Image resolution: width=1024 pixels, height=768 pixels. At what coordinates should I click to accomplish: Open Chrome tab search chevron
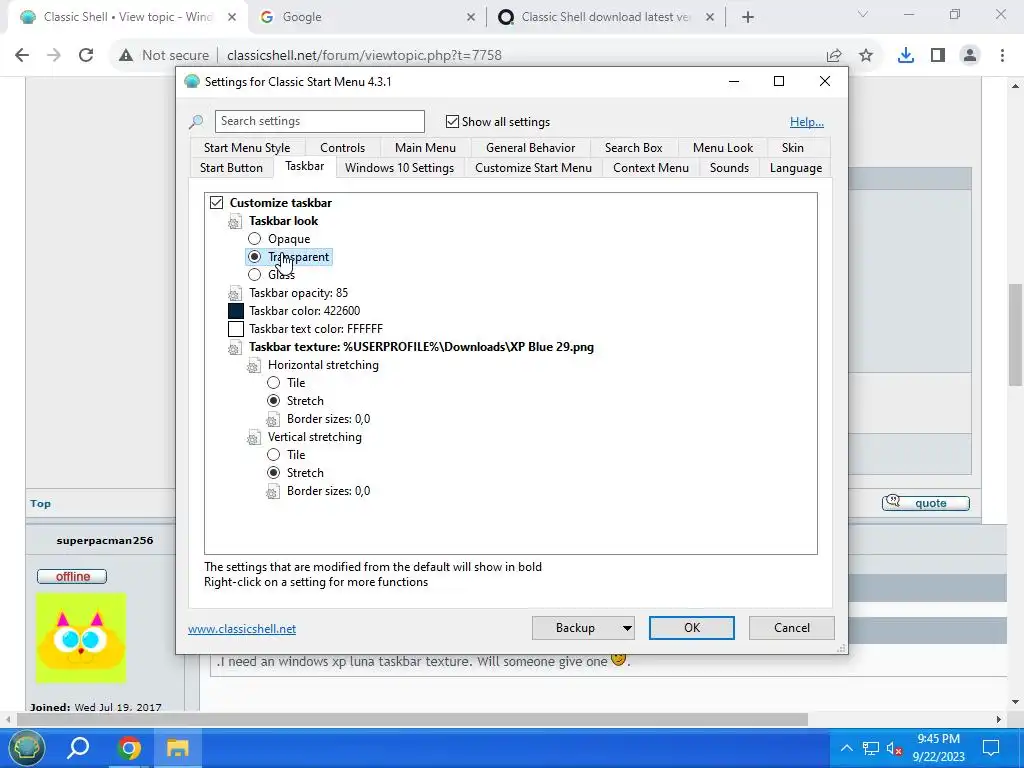[863, 14]
